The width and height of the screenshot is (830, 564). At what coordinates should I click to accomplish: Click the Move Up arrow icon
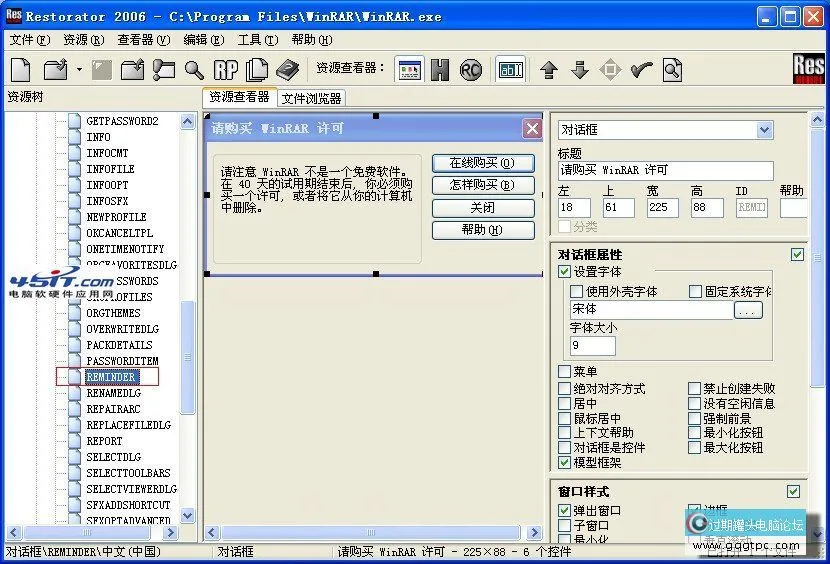(549, 69)
